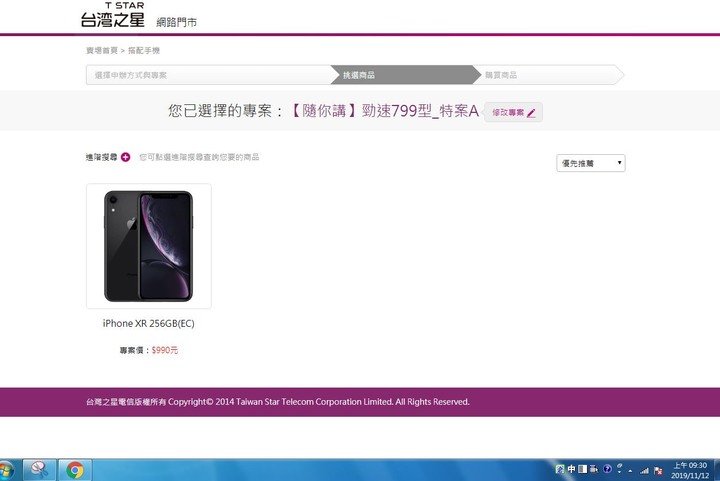
Task: Click the 搭配手機 breadcrumb
Action: point(144,50)
